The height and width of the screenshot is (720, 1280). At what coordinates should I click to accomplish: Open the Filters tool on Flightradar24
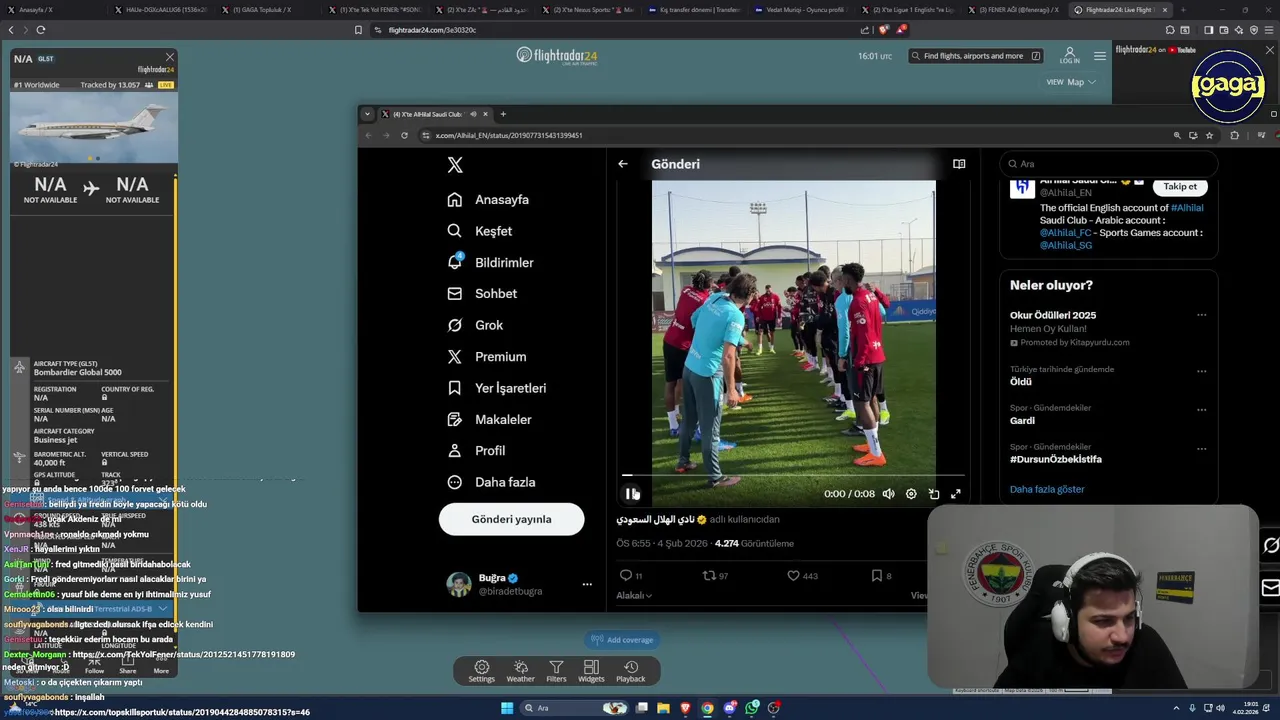pyautogui.click(x=556, y=671)
